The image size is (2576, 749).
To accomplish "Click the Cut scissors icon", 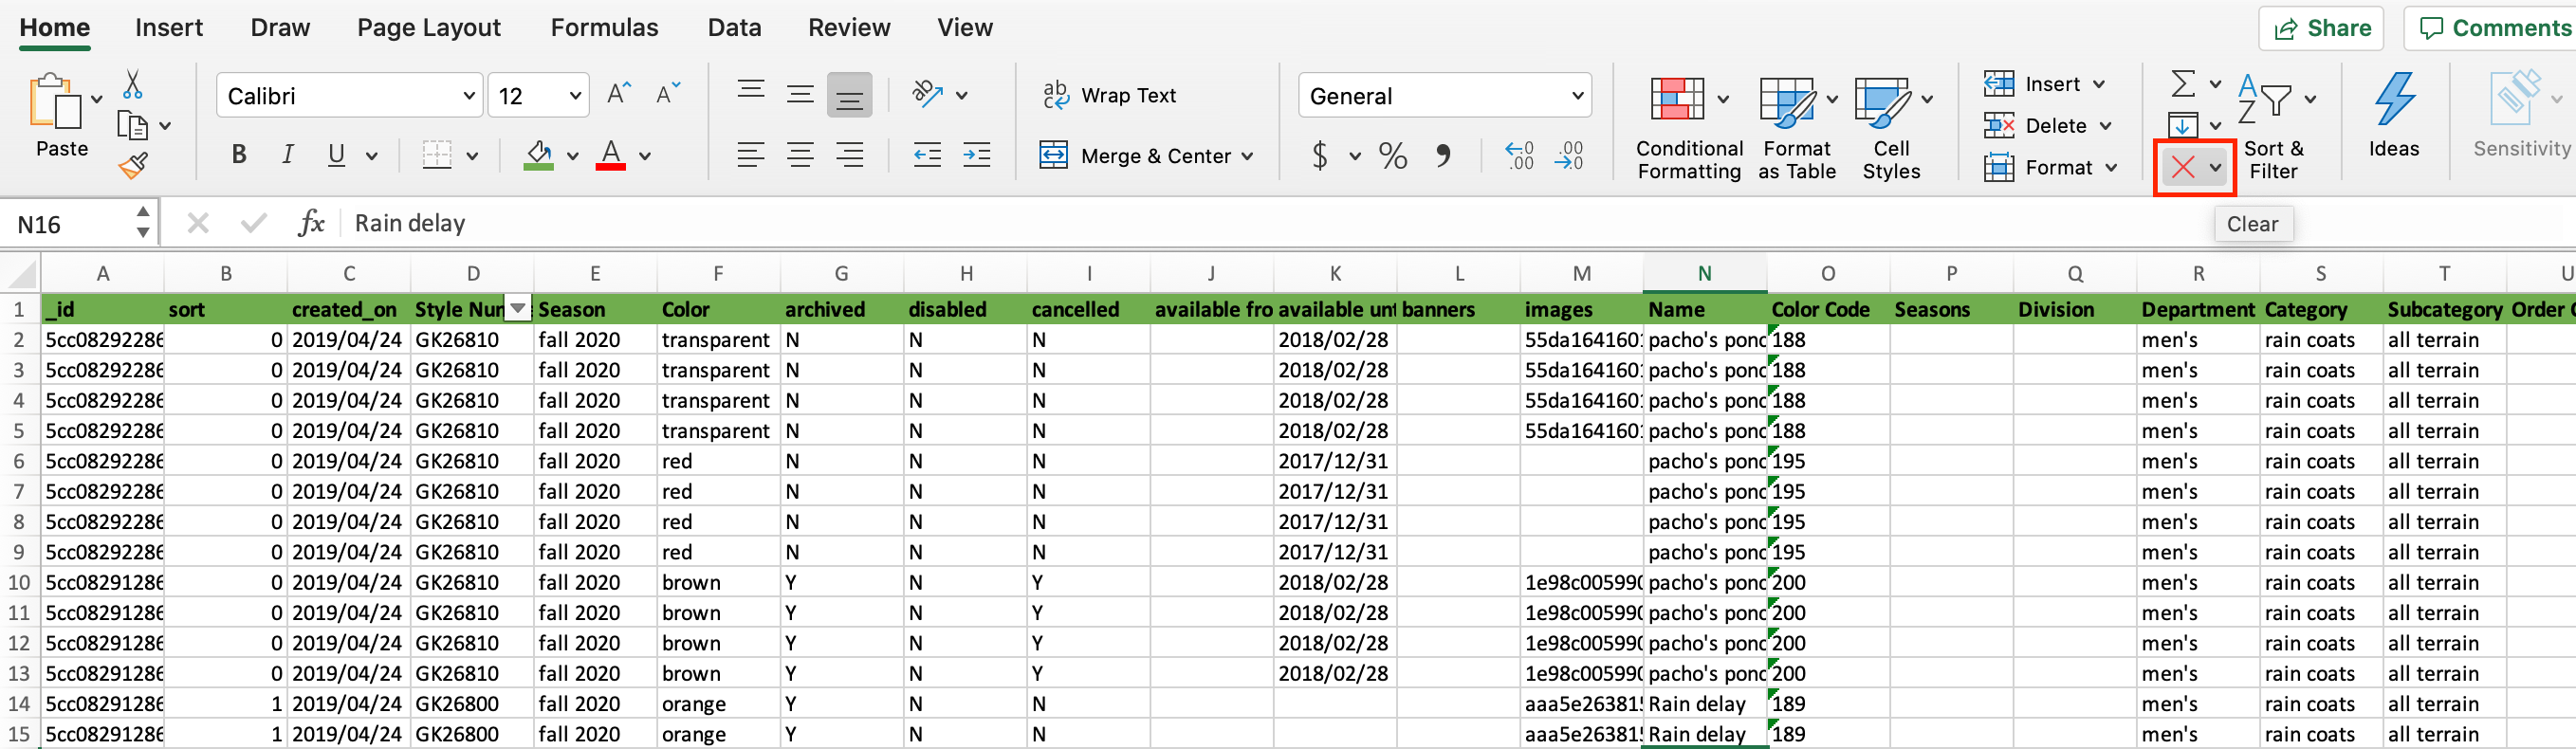I will point(132,84).
